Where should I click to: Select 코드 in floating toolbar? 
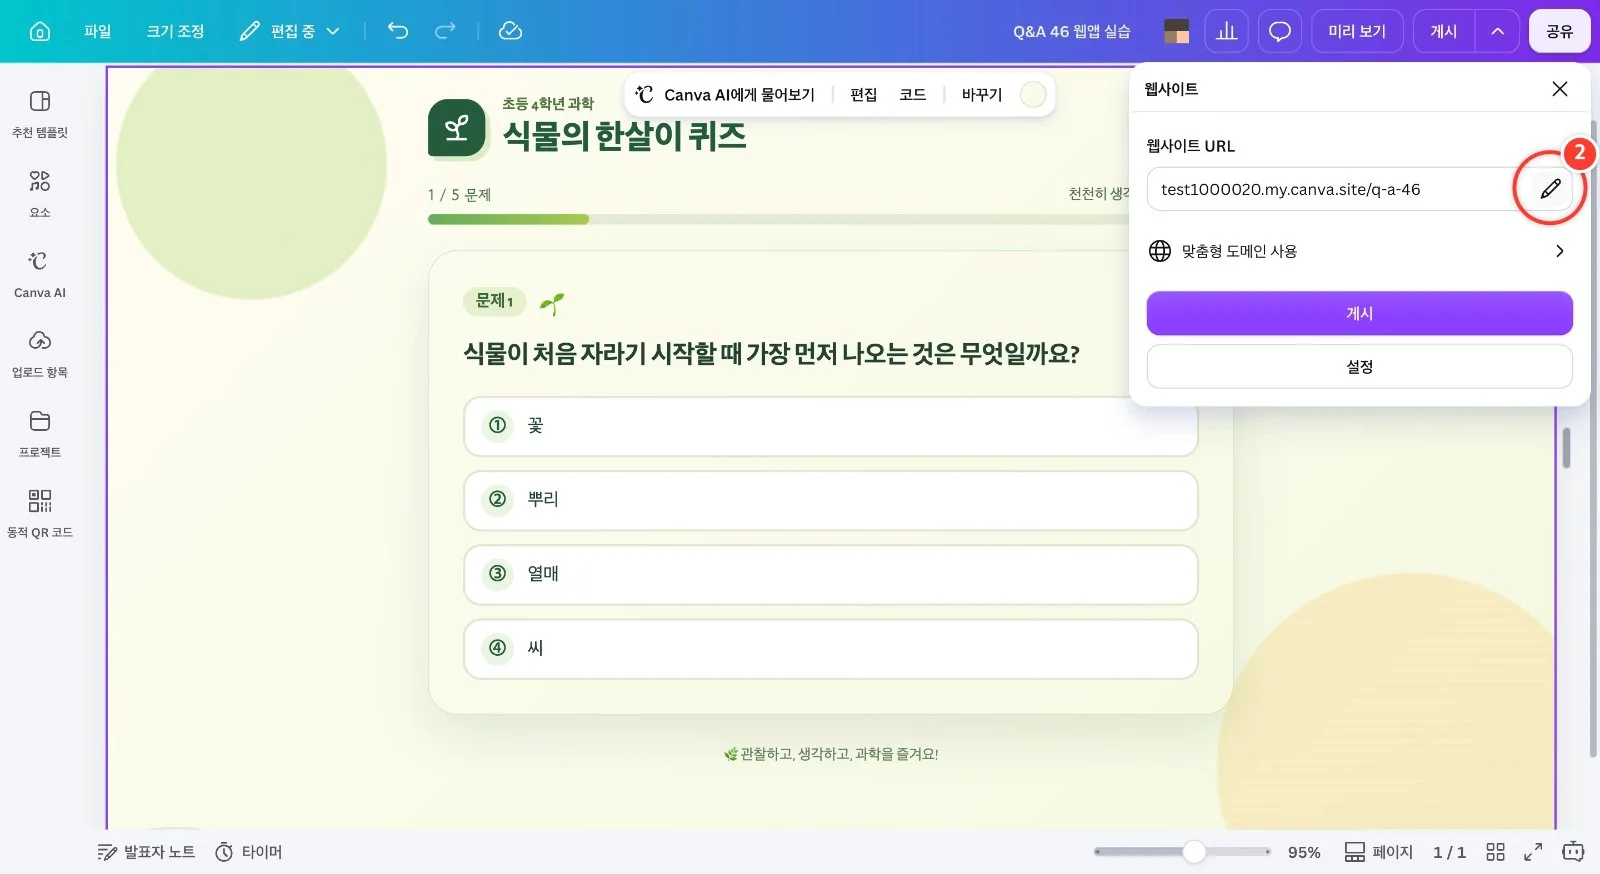(x=912, y=94)
